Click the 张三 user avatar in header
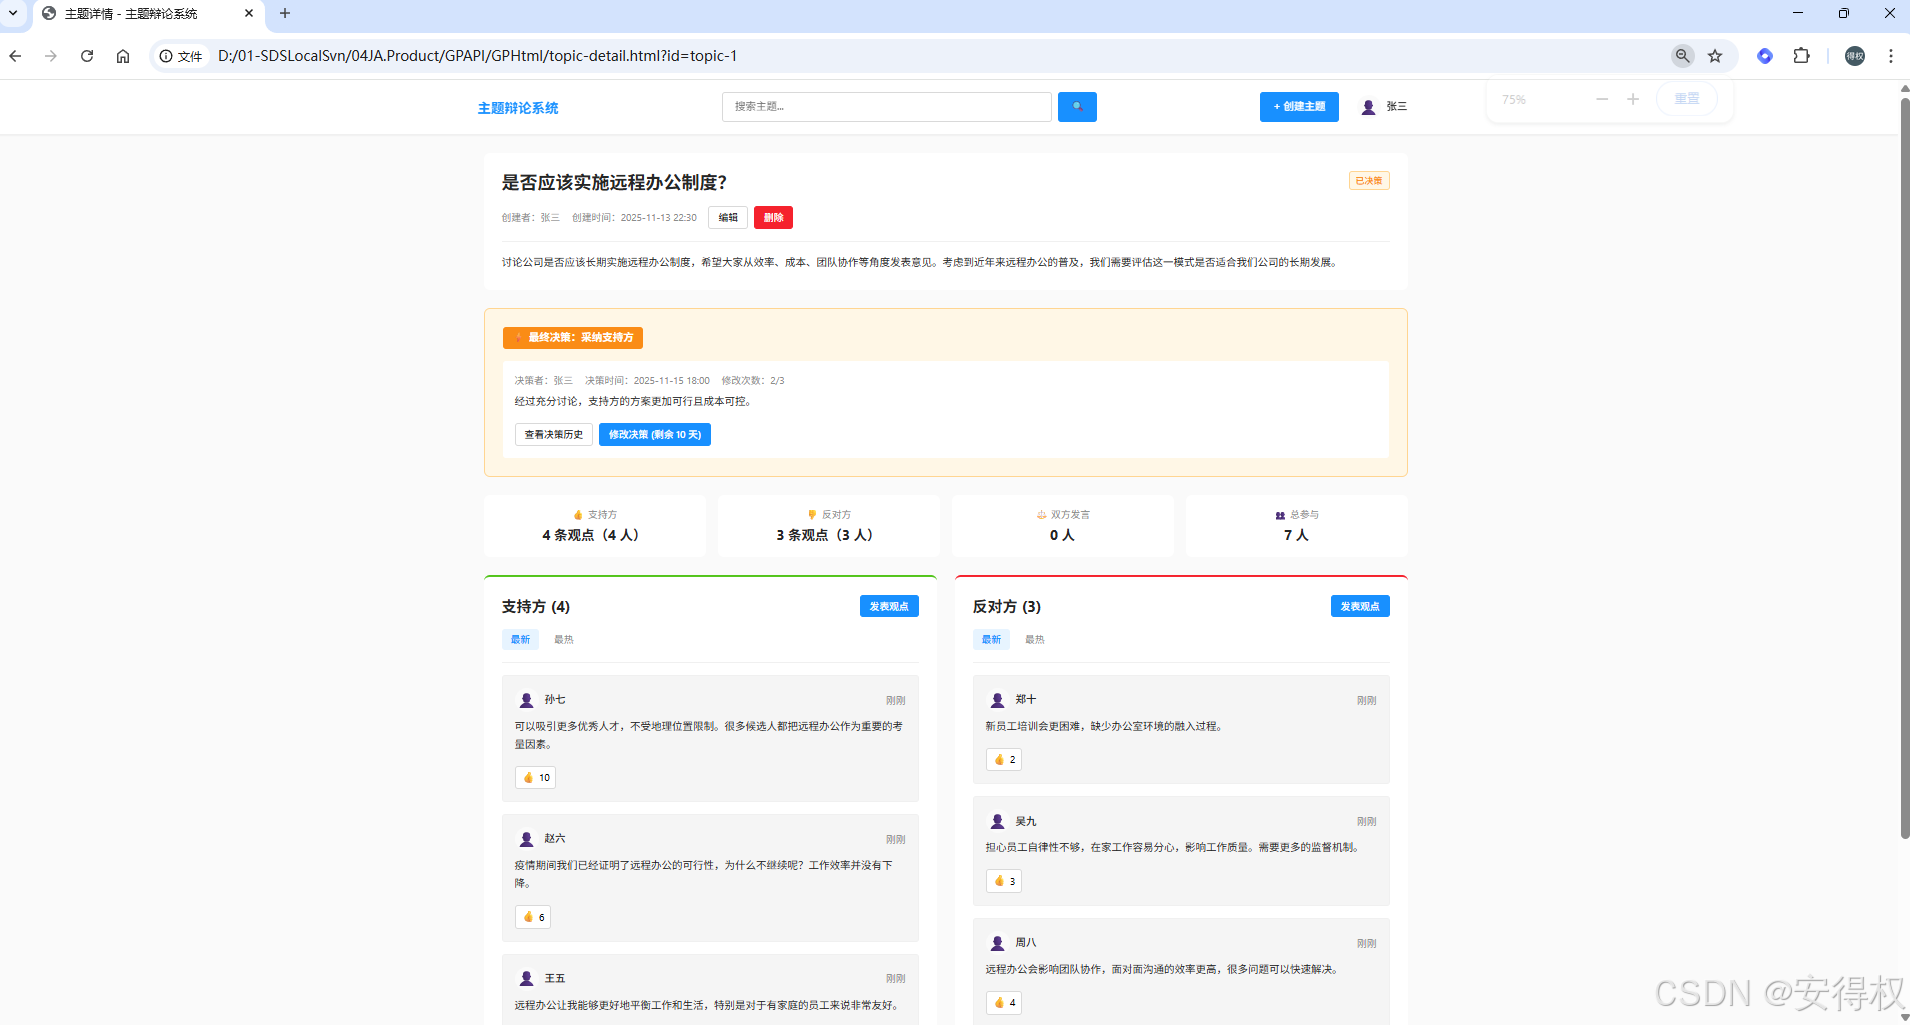This screenshot has width=1910, height=1025. [1367, 106]
